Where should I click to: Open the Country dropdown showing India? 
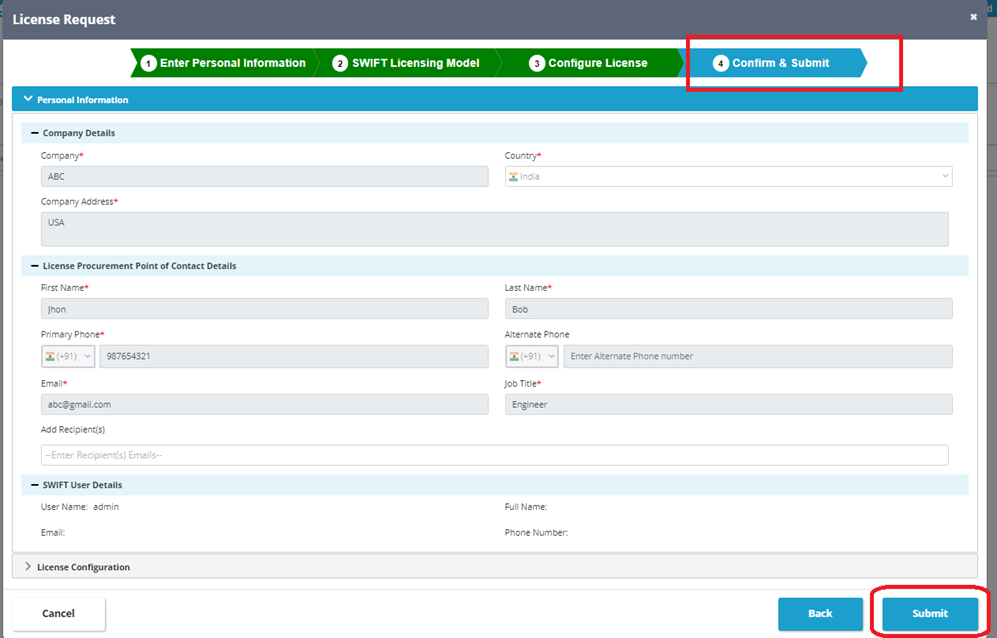(x=729, y=176)
